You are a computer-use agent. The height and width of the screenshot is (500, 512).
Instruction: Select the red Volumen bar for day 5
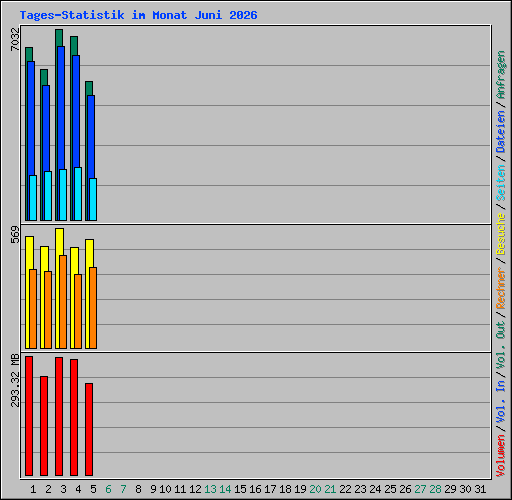tap(89, 429)
